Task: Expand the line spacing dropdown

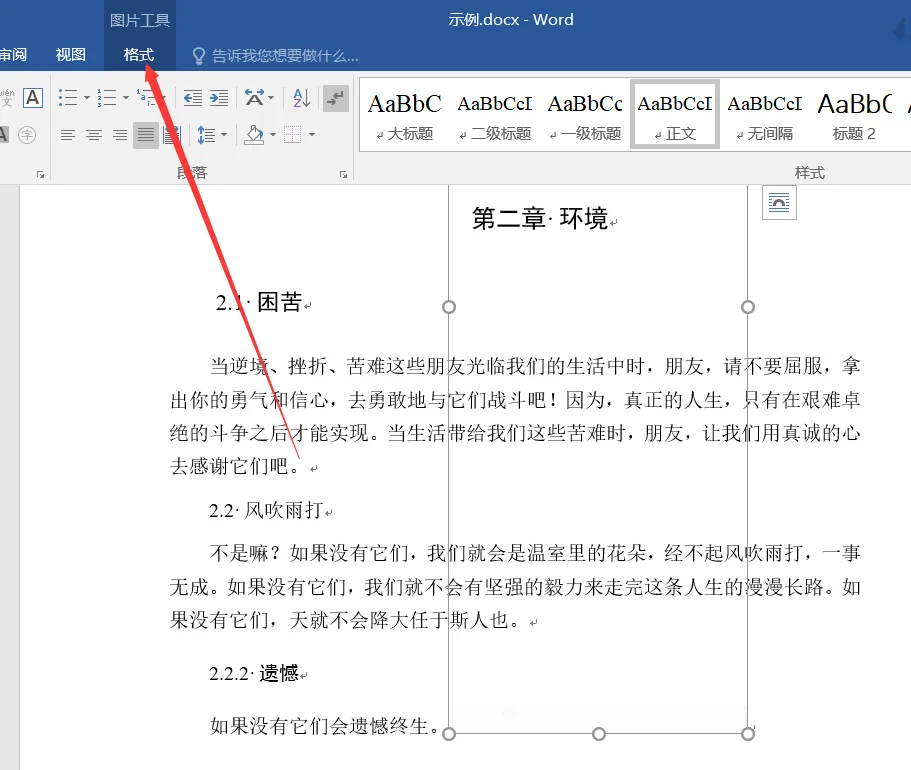Action: tap(224, 134)
